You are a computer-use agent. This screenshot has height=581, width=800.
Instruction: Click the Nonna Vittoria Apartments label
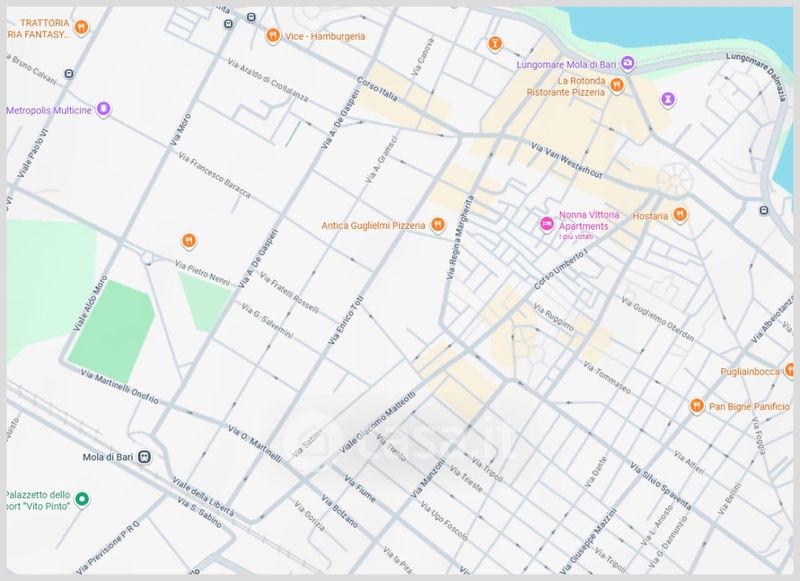click(591, 221)
